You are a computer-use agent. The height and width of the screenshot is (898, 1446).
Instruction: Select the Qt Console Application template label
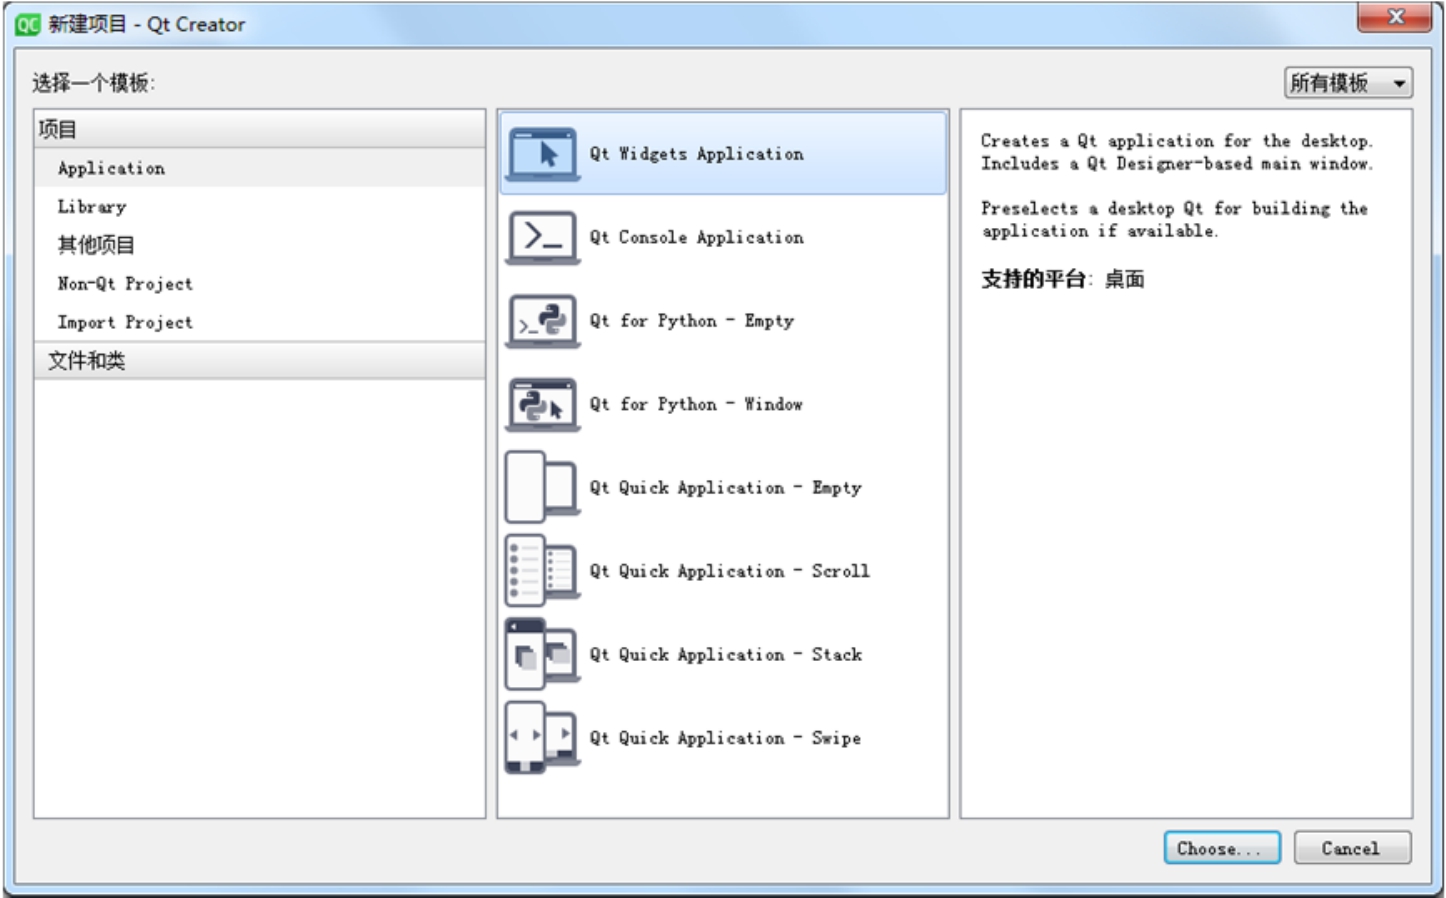point(696,237)
